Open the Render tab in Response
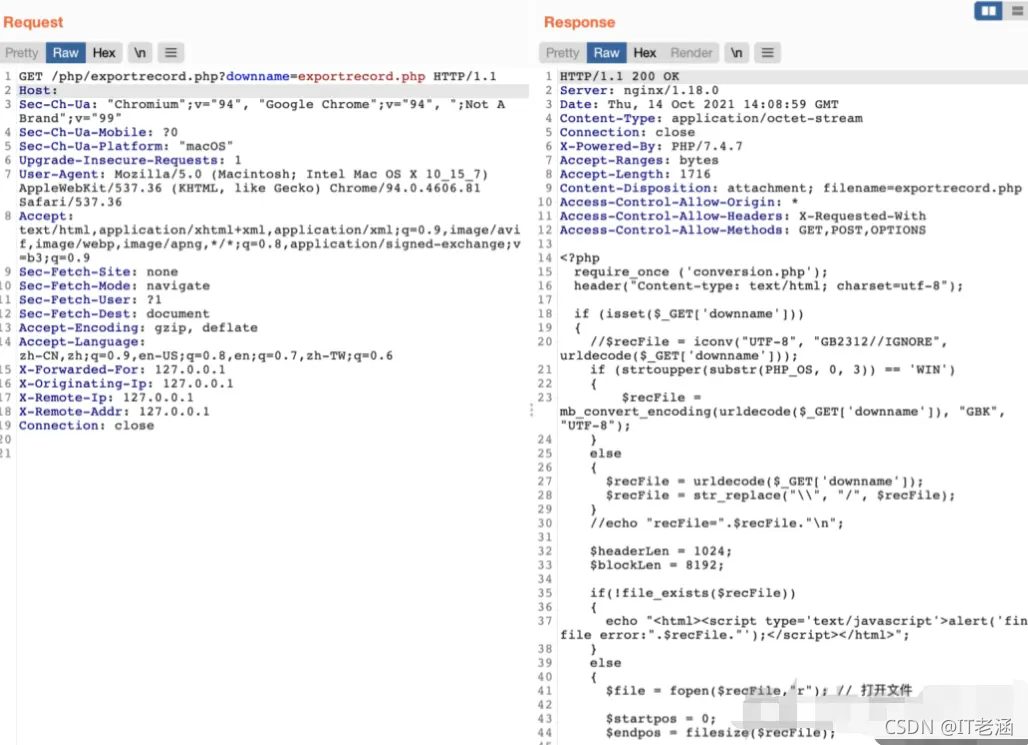 (691, 52)
